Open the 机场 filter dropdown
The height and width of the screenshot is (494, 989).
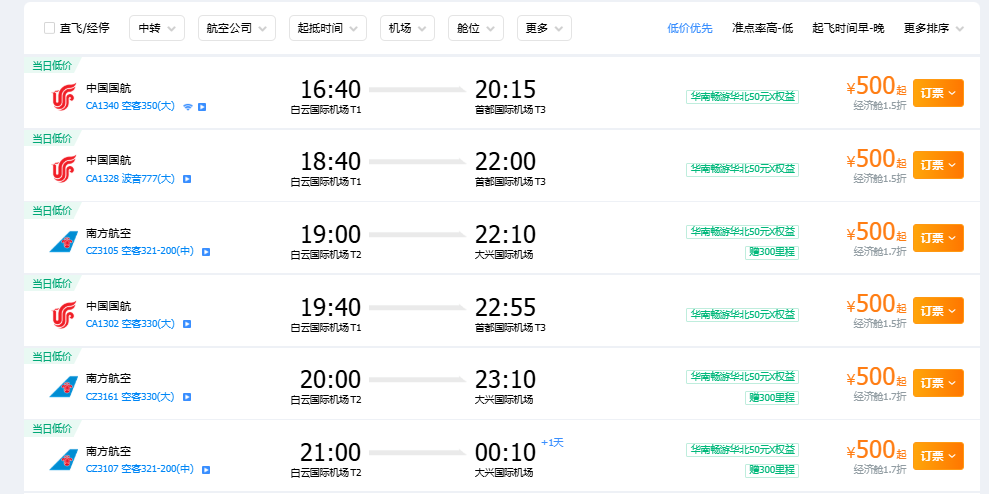point(407,28)
